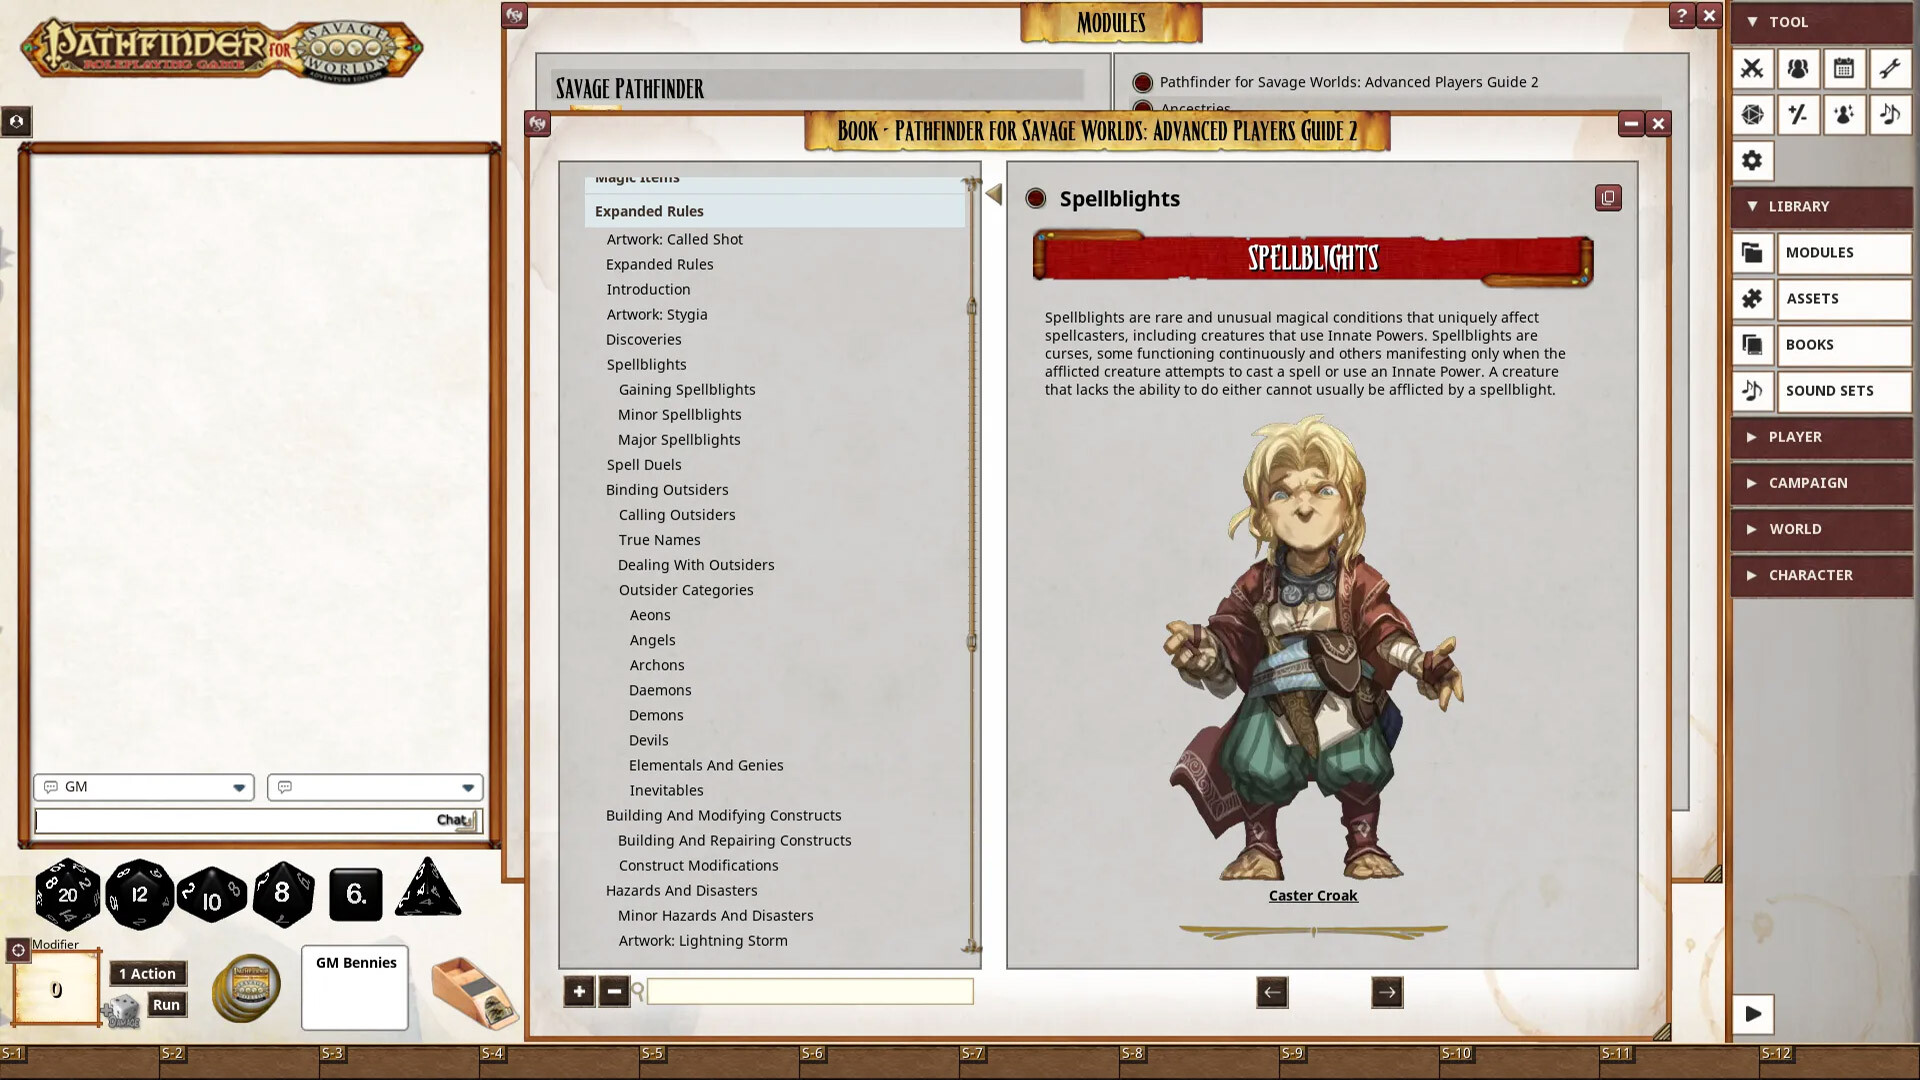Click the red marker beside Spellblights heading
Screen dimensions: 1920x1080
pos(1034,199)
